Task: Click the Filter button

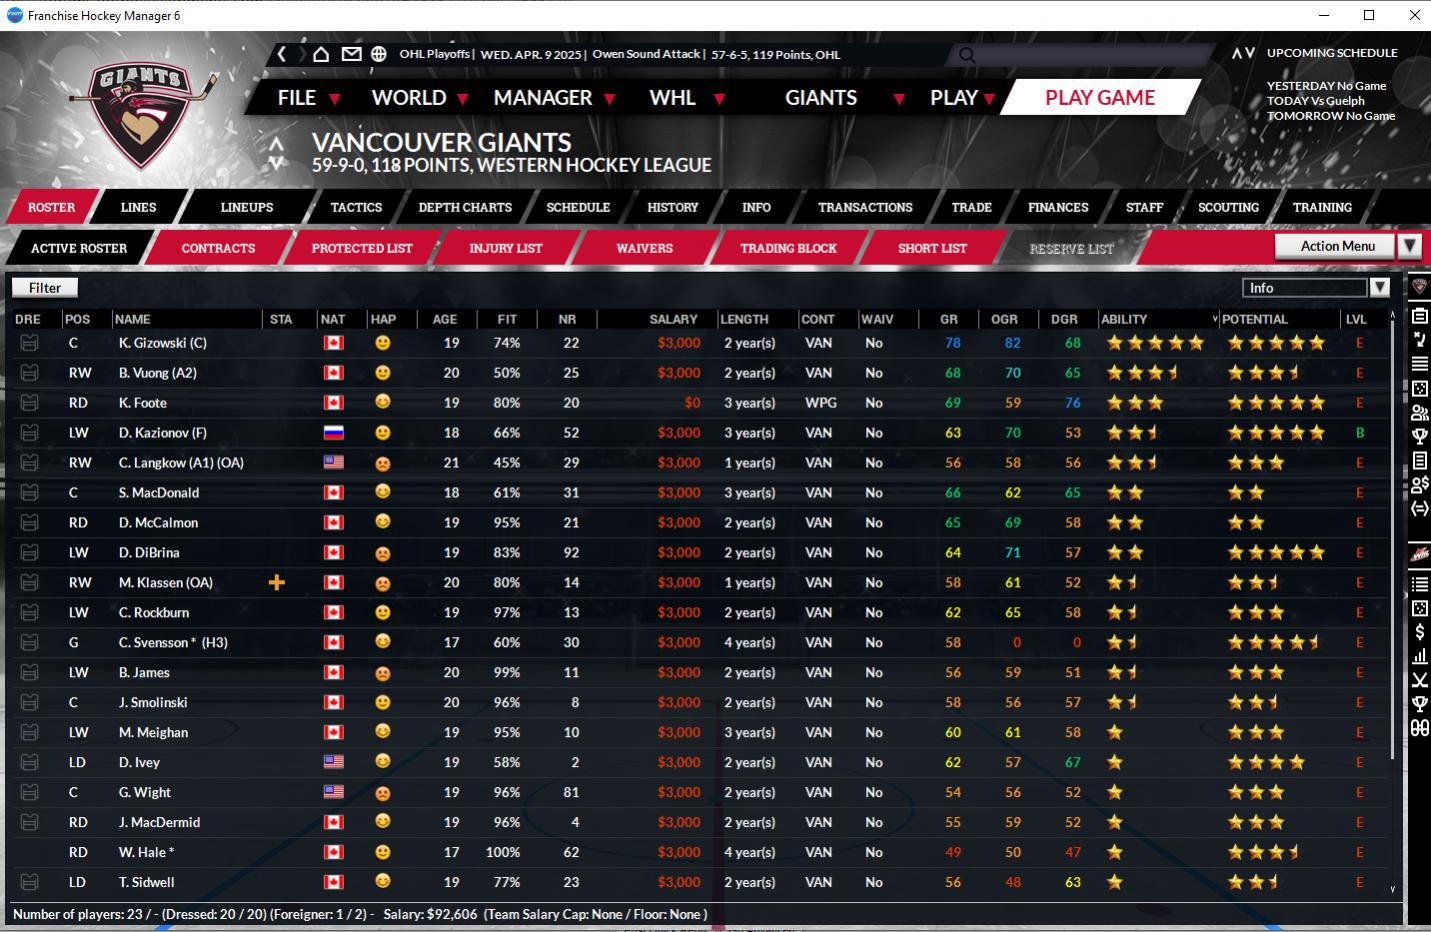Action: tap(45, 288)
